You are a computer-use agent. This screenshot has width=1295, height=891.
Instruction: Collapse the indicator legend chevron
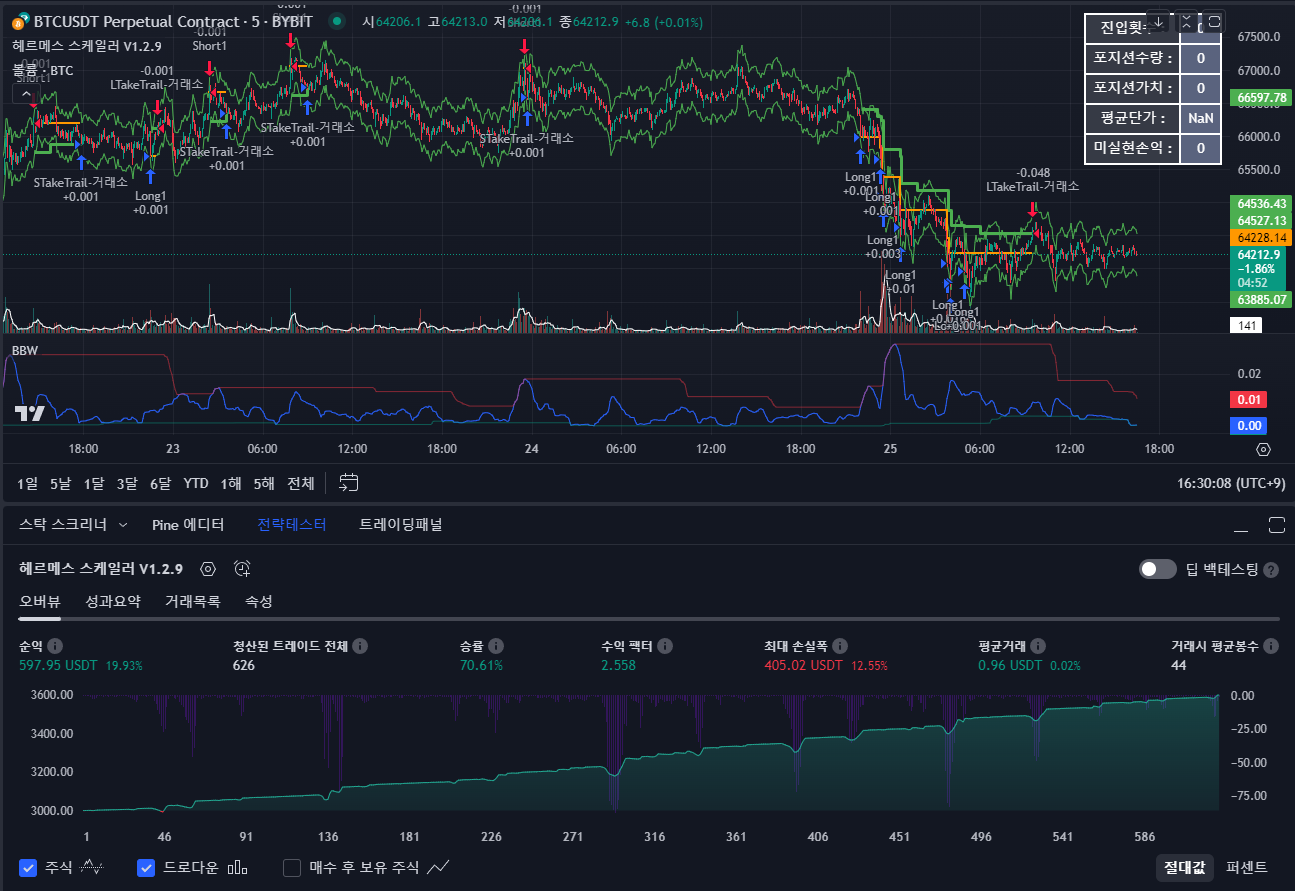[x=26, y=94]
